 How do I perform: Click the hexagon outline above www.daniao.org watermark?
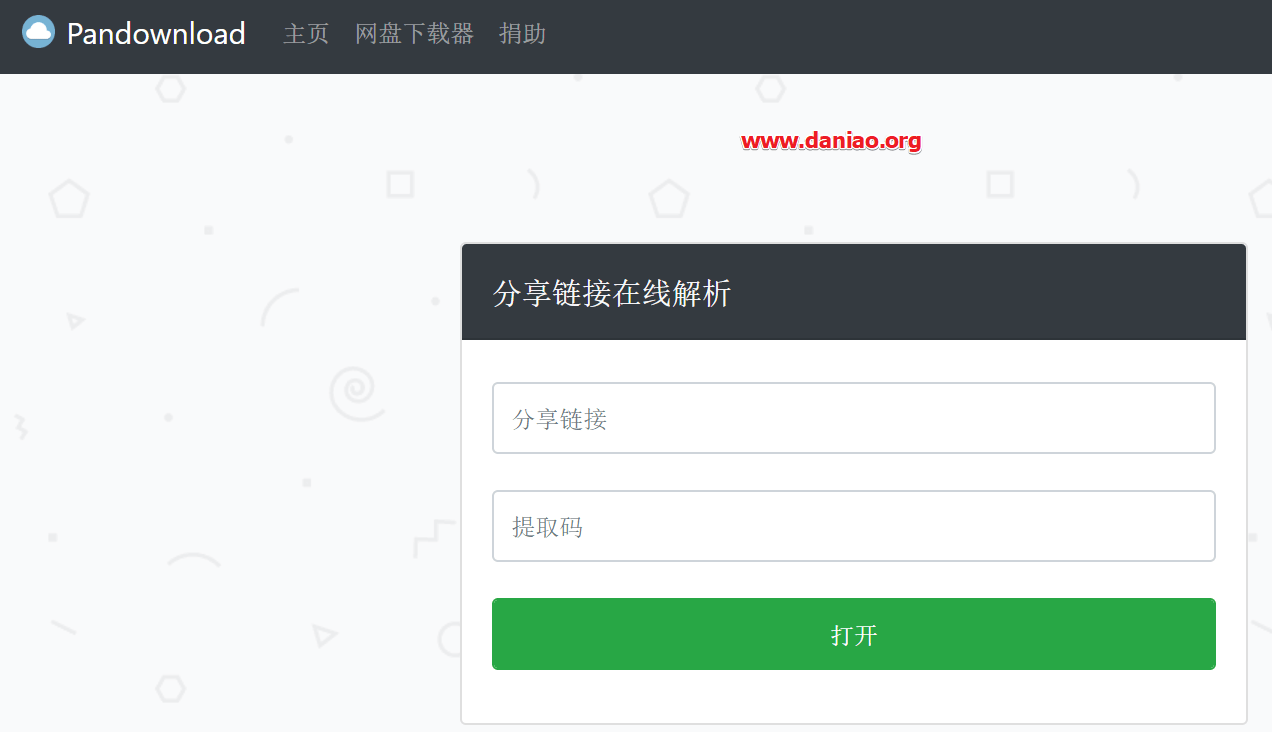click(770, 89)
